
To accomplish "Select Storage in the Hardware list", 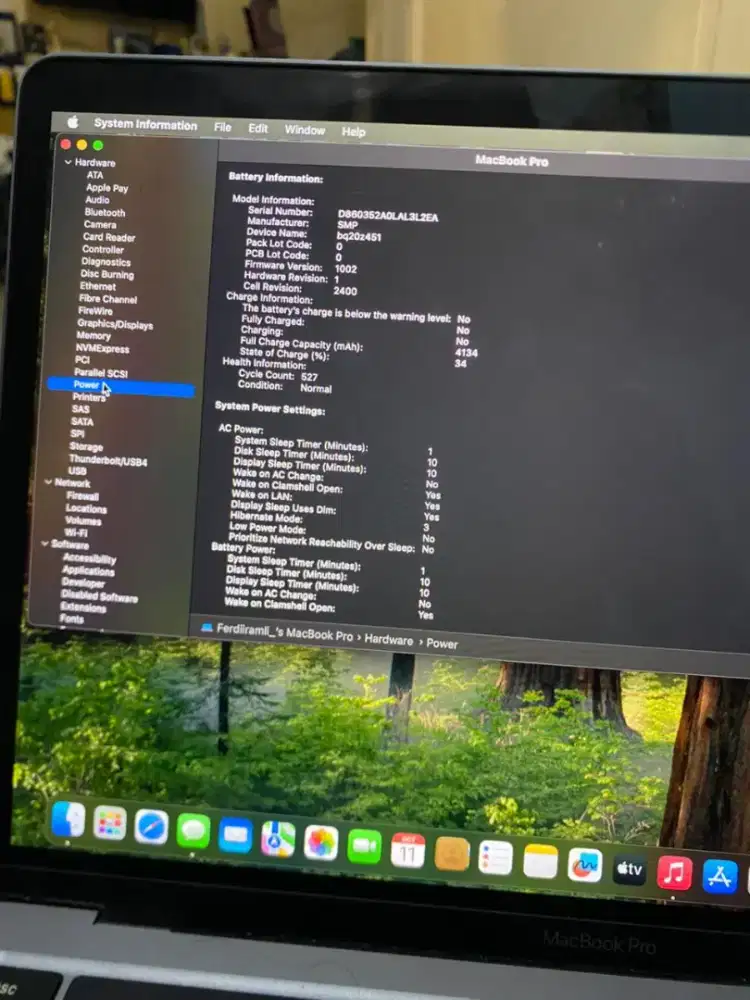I will (x=86, y=447).
